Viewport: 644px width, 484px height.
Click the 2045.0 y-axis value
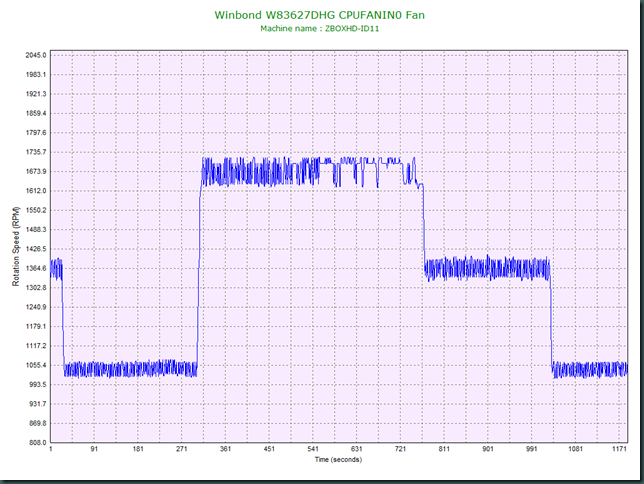36,55
